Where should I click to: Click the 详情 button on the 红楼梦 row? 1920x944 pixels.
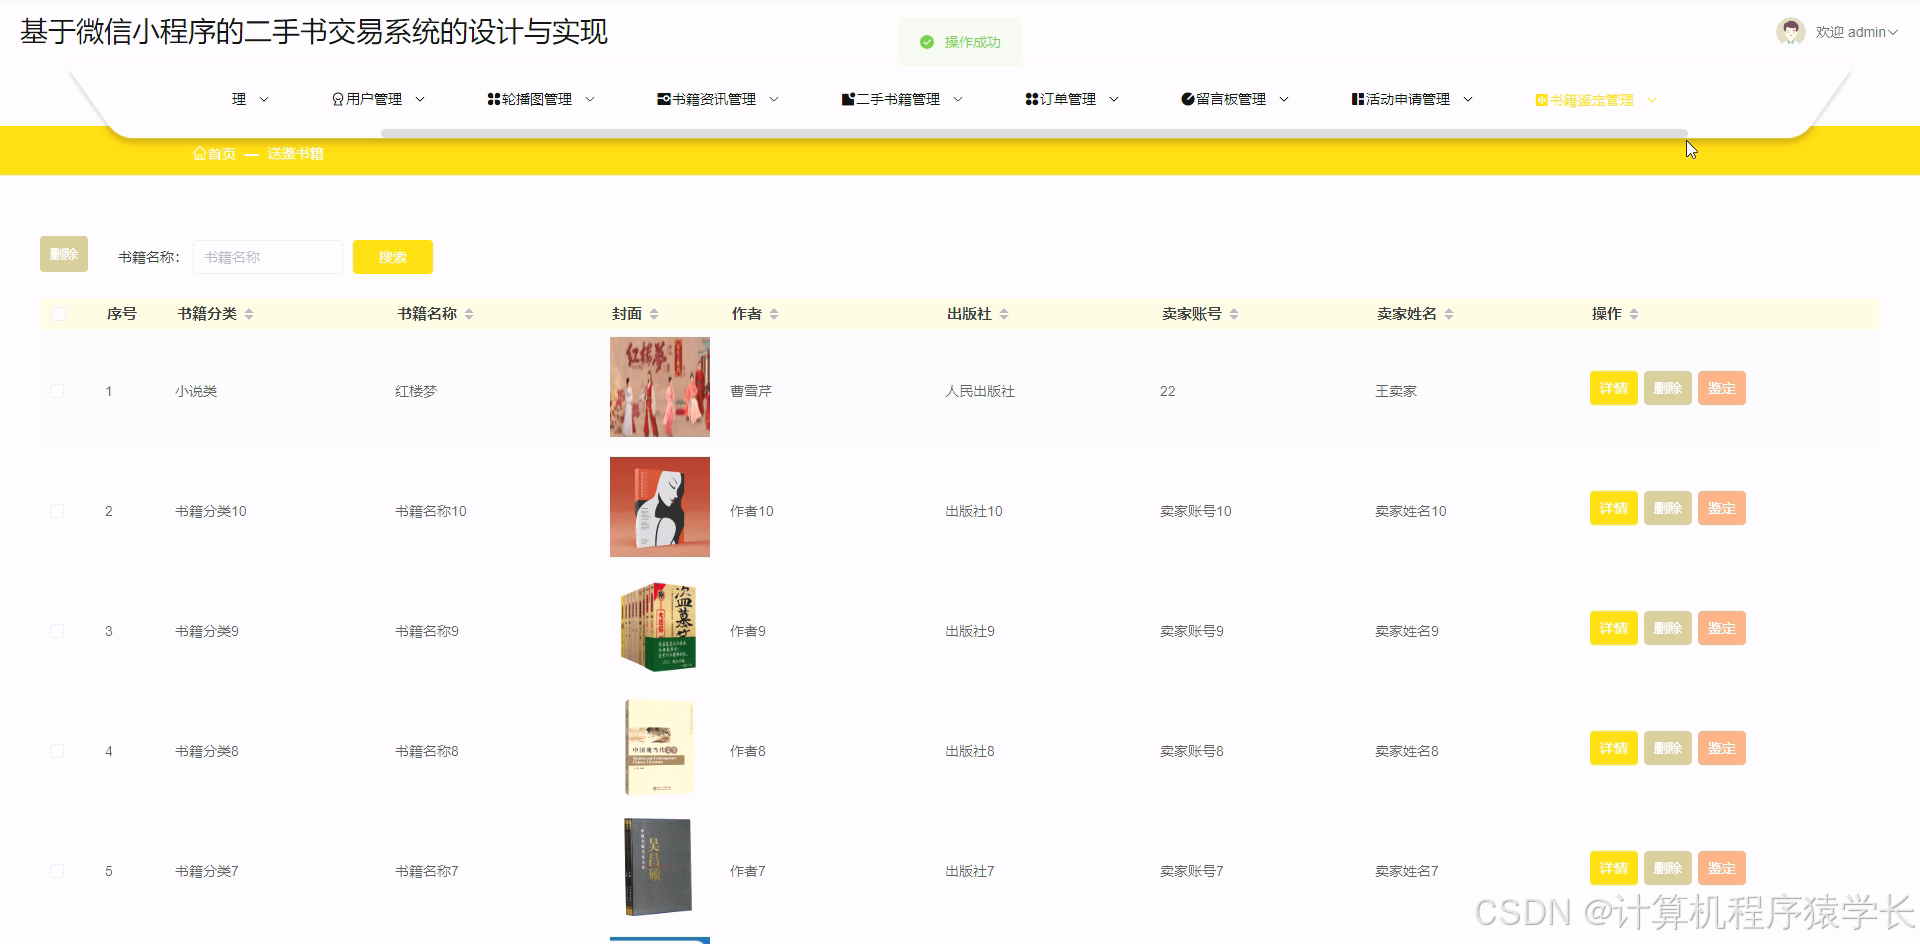pos(1613,388)
